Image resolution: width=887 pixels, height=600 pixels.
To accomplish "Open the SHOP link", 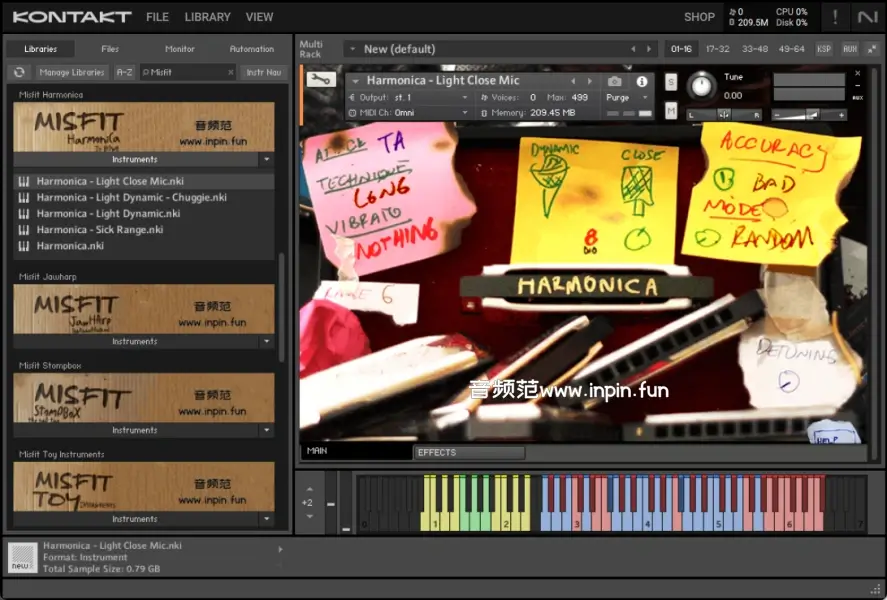I will pos(699,17).
